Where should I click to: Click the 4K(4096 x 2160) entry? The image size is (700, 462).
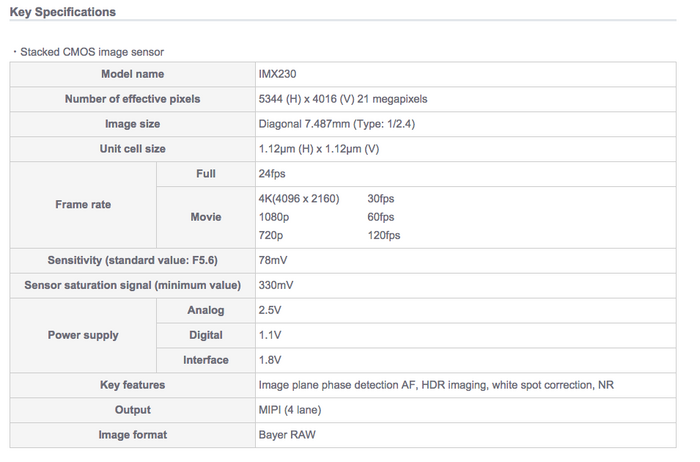(x=298, y=199)
